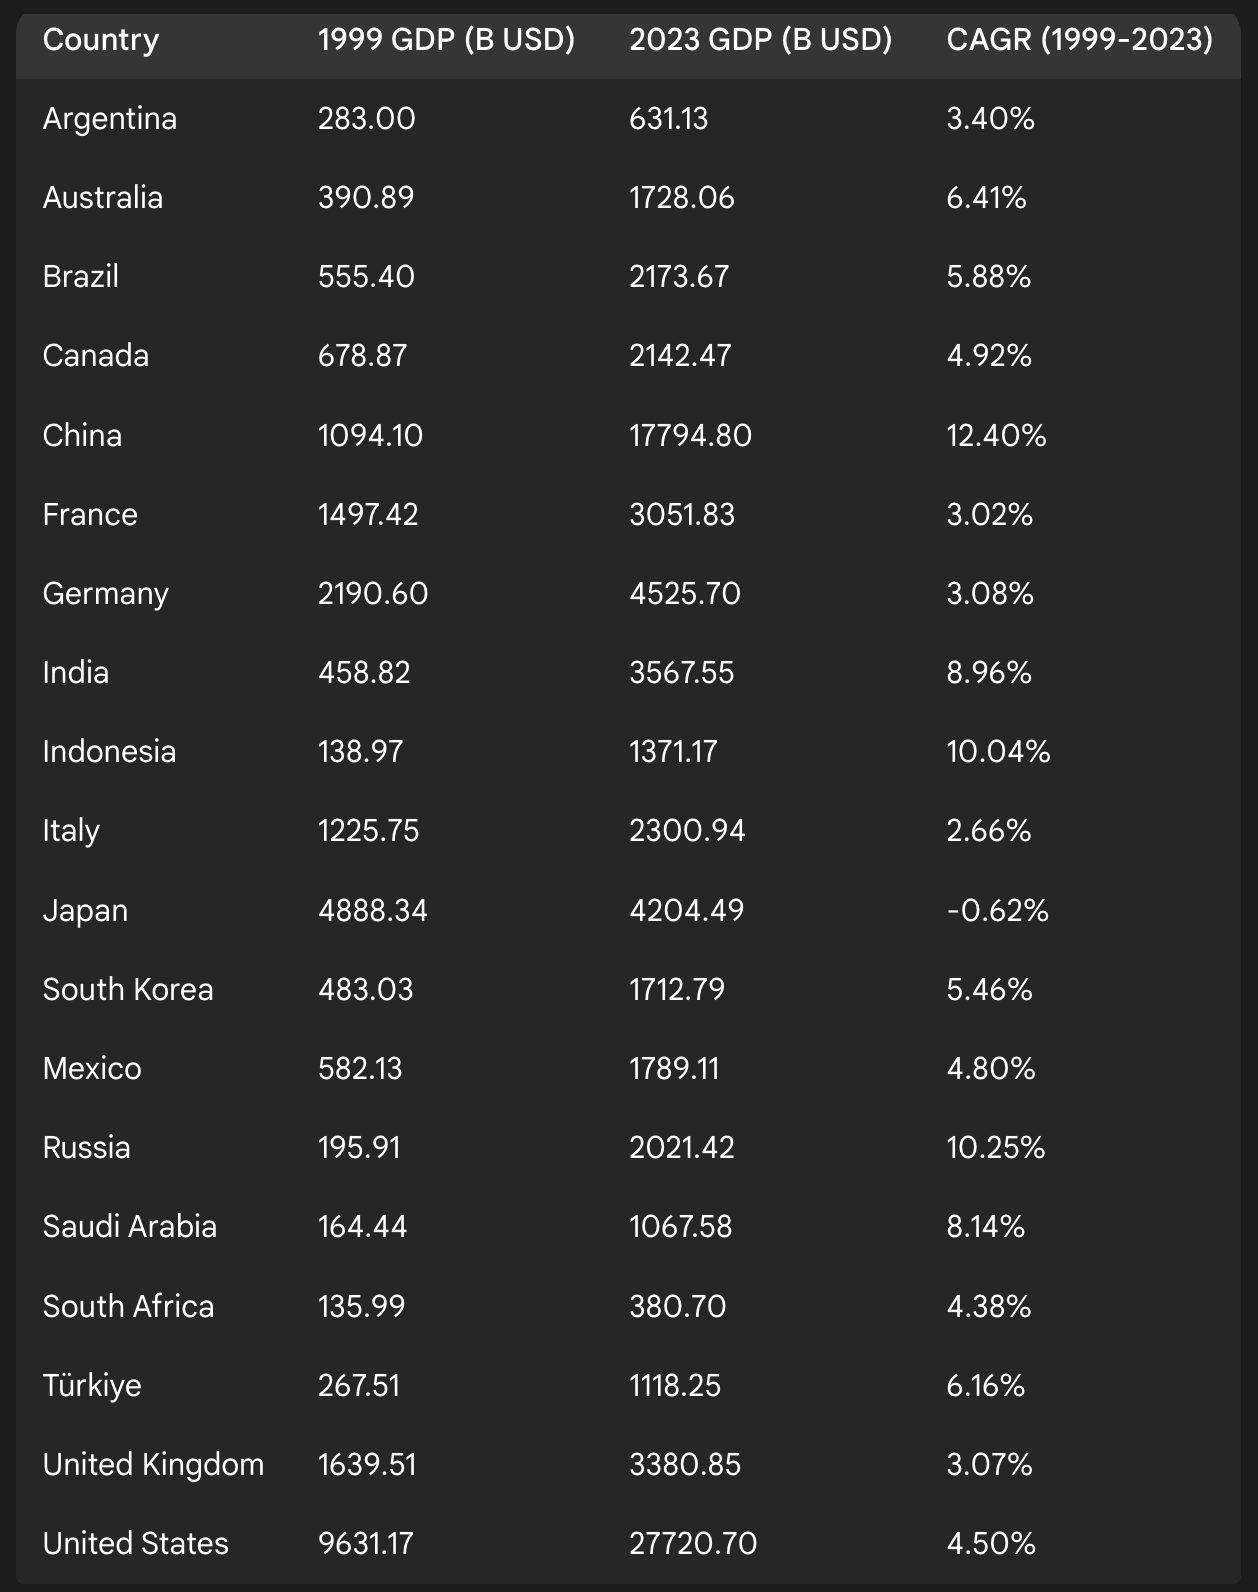Click the United States row label

click(x=136, y=1544)
